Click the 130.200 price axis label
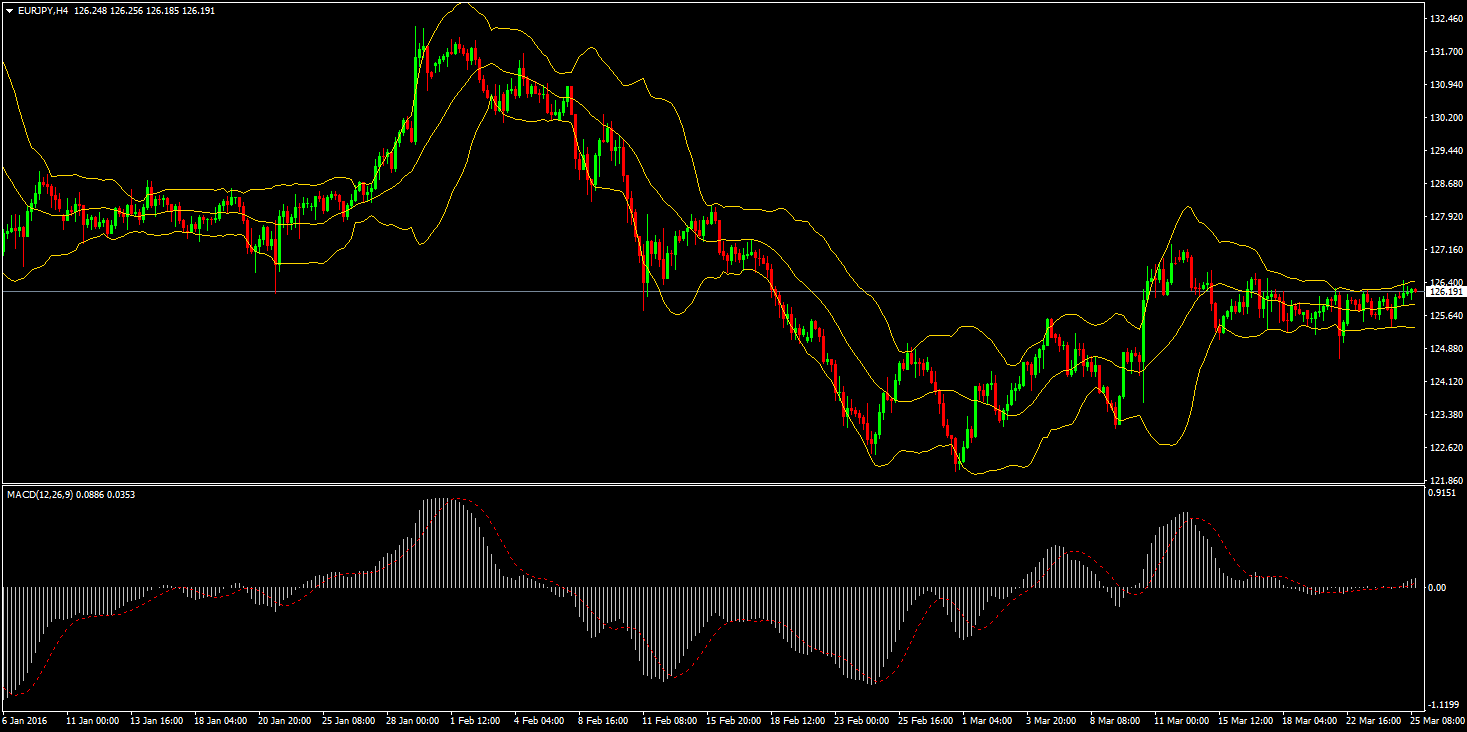Viewport: 1467px width, 732px height. [x=1445, y=118]
